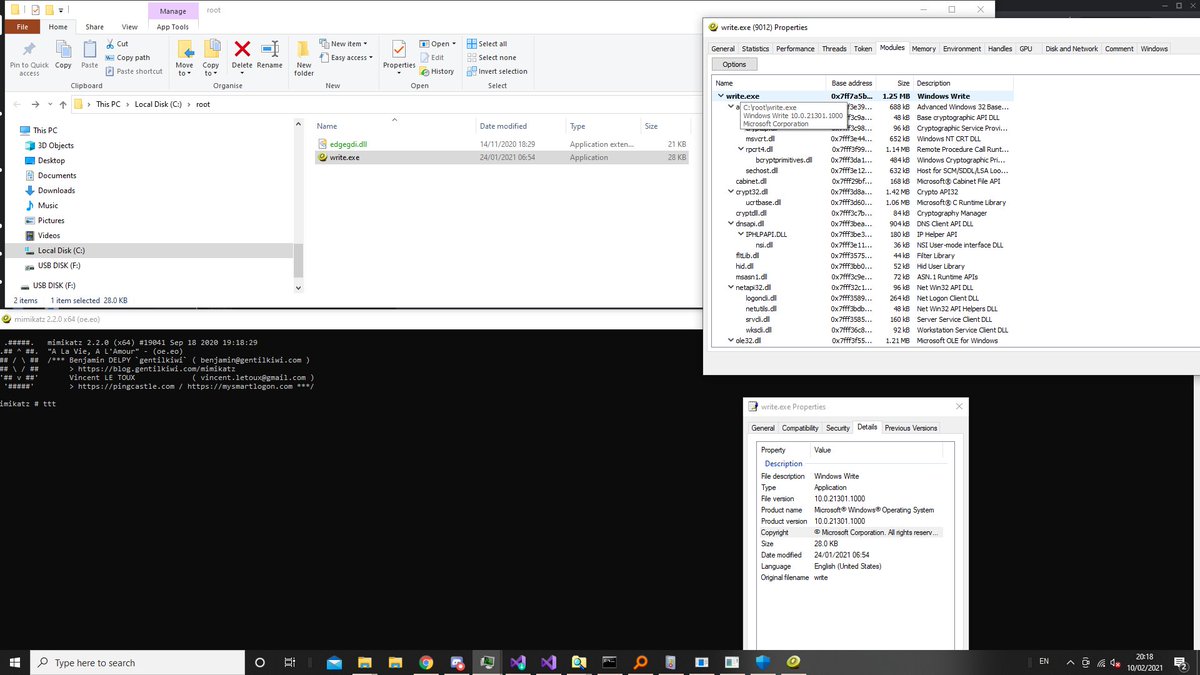Open Cortana circle on taskbar

click(260, 662)
